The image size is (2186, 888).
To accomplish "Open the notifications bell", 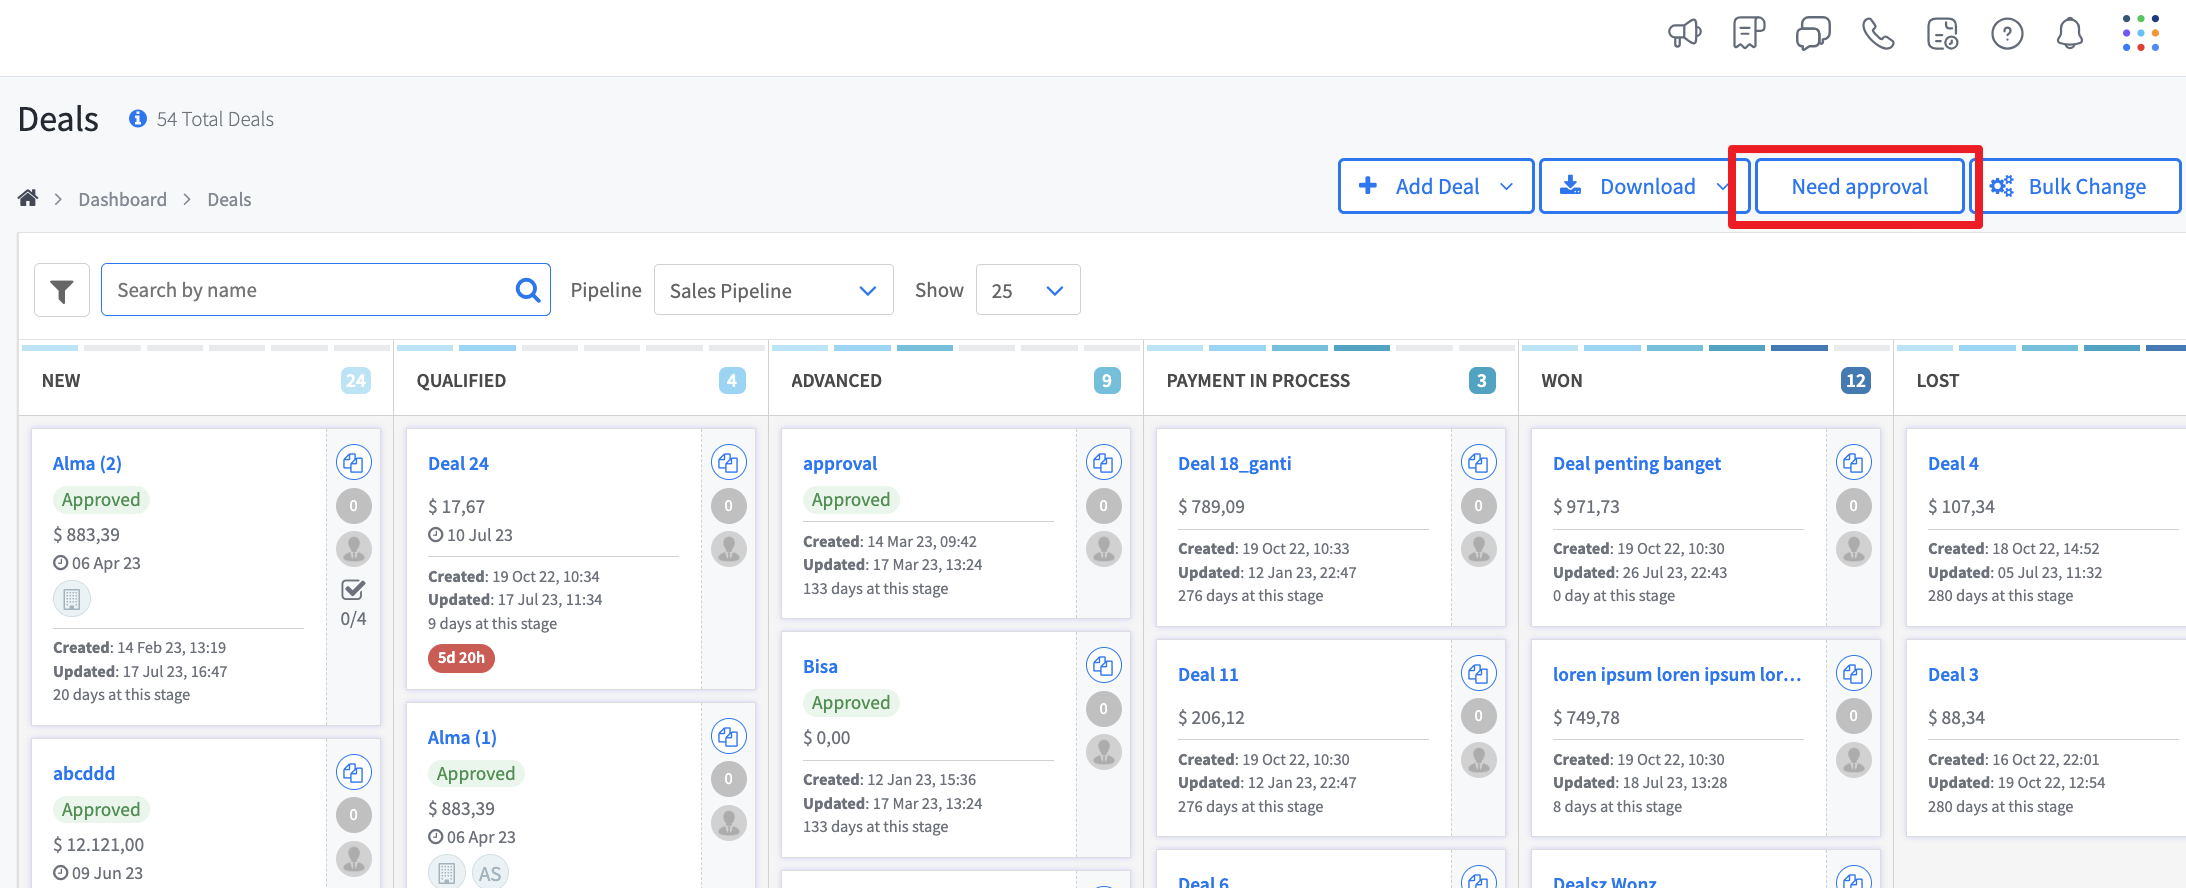I will pos(2070,34).
